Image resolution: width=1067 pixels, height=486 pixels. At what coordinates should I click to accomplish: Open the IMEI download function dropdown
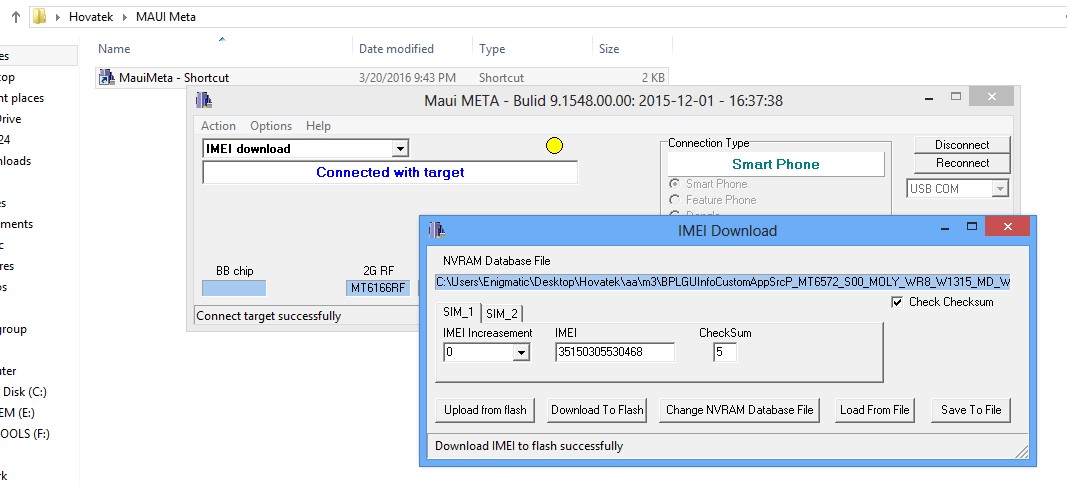tap(400, 149)
